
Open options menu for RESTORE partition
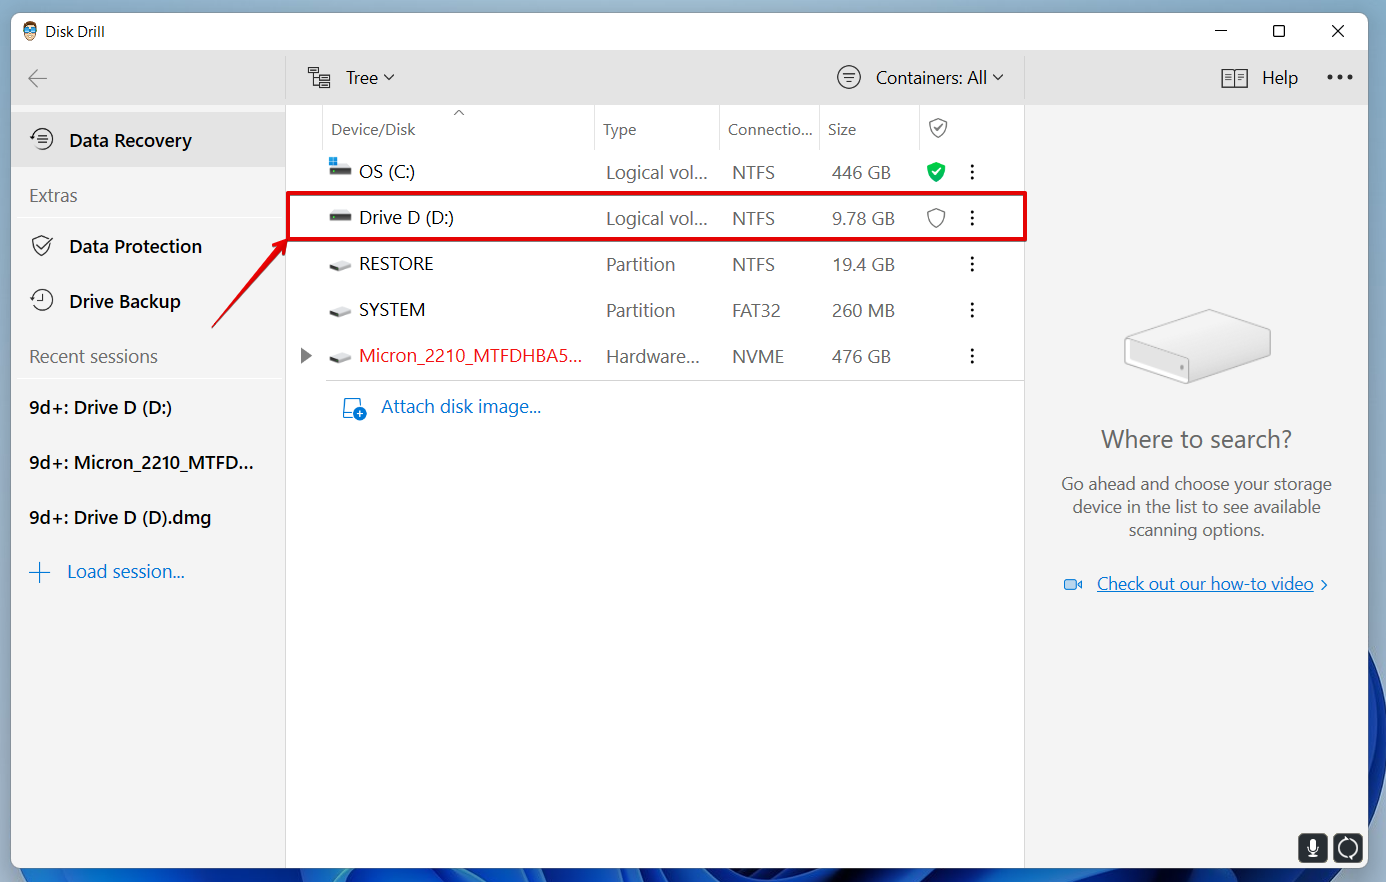tap(972, 264)
